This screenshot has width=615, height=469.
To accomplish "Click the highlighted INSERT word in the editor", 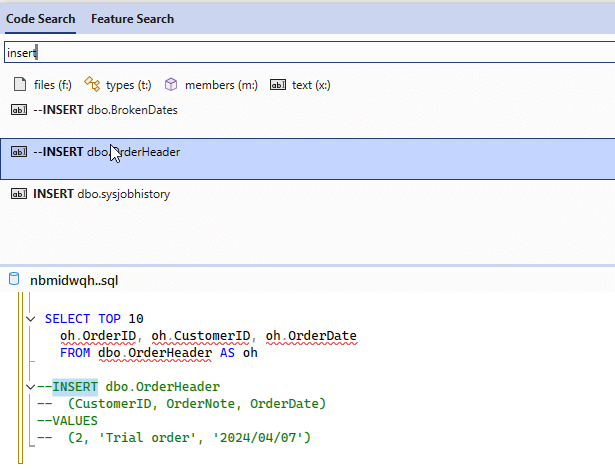I will tap(76, 387).
